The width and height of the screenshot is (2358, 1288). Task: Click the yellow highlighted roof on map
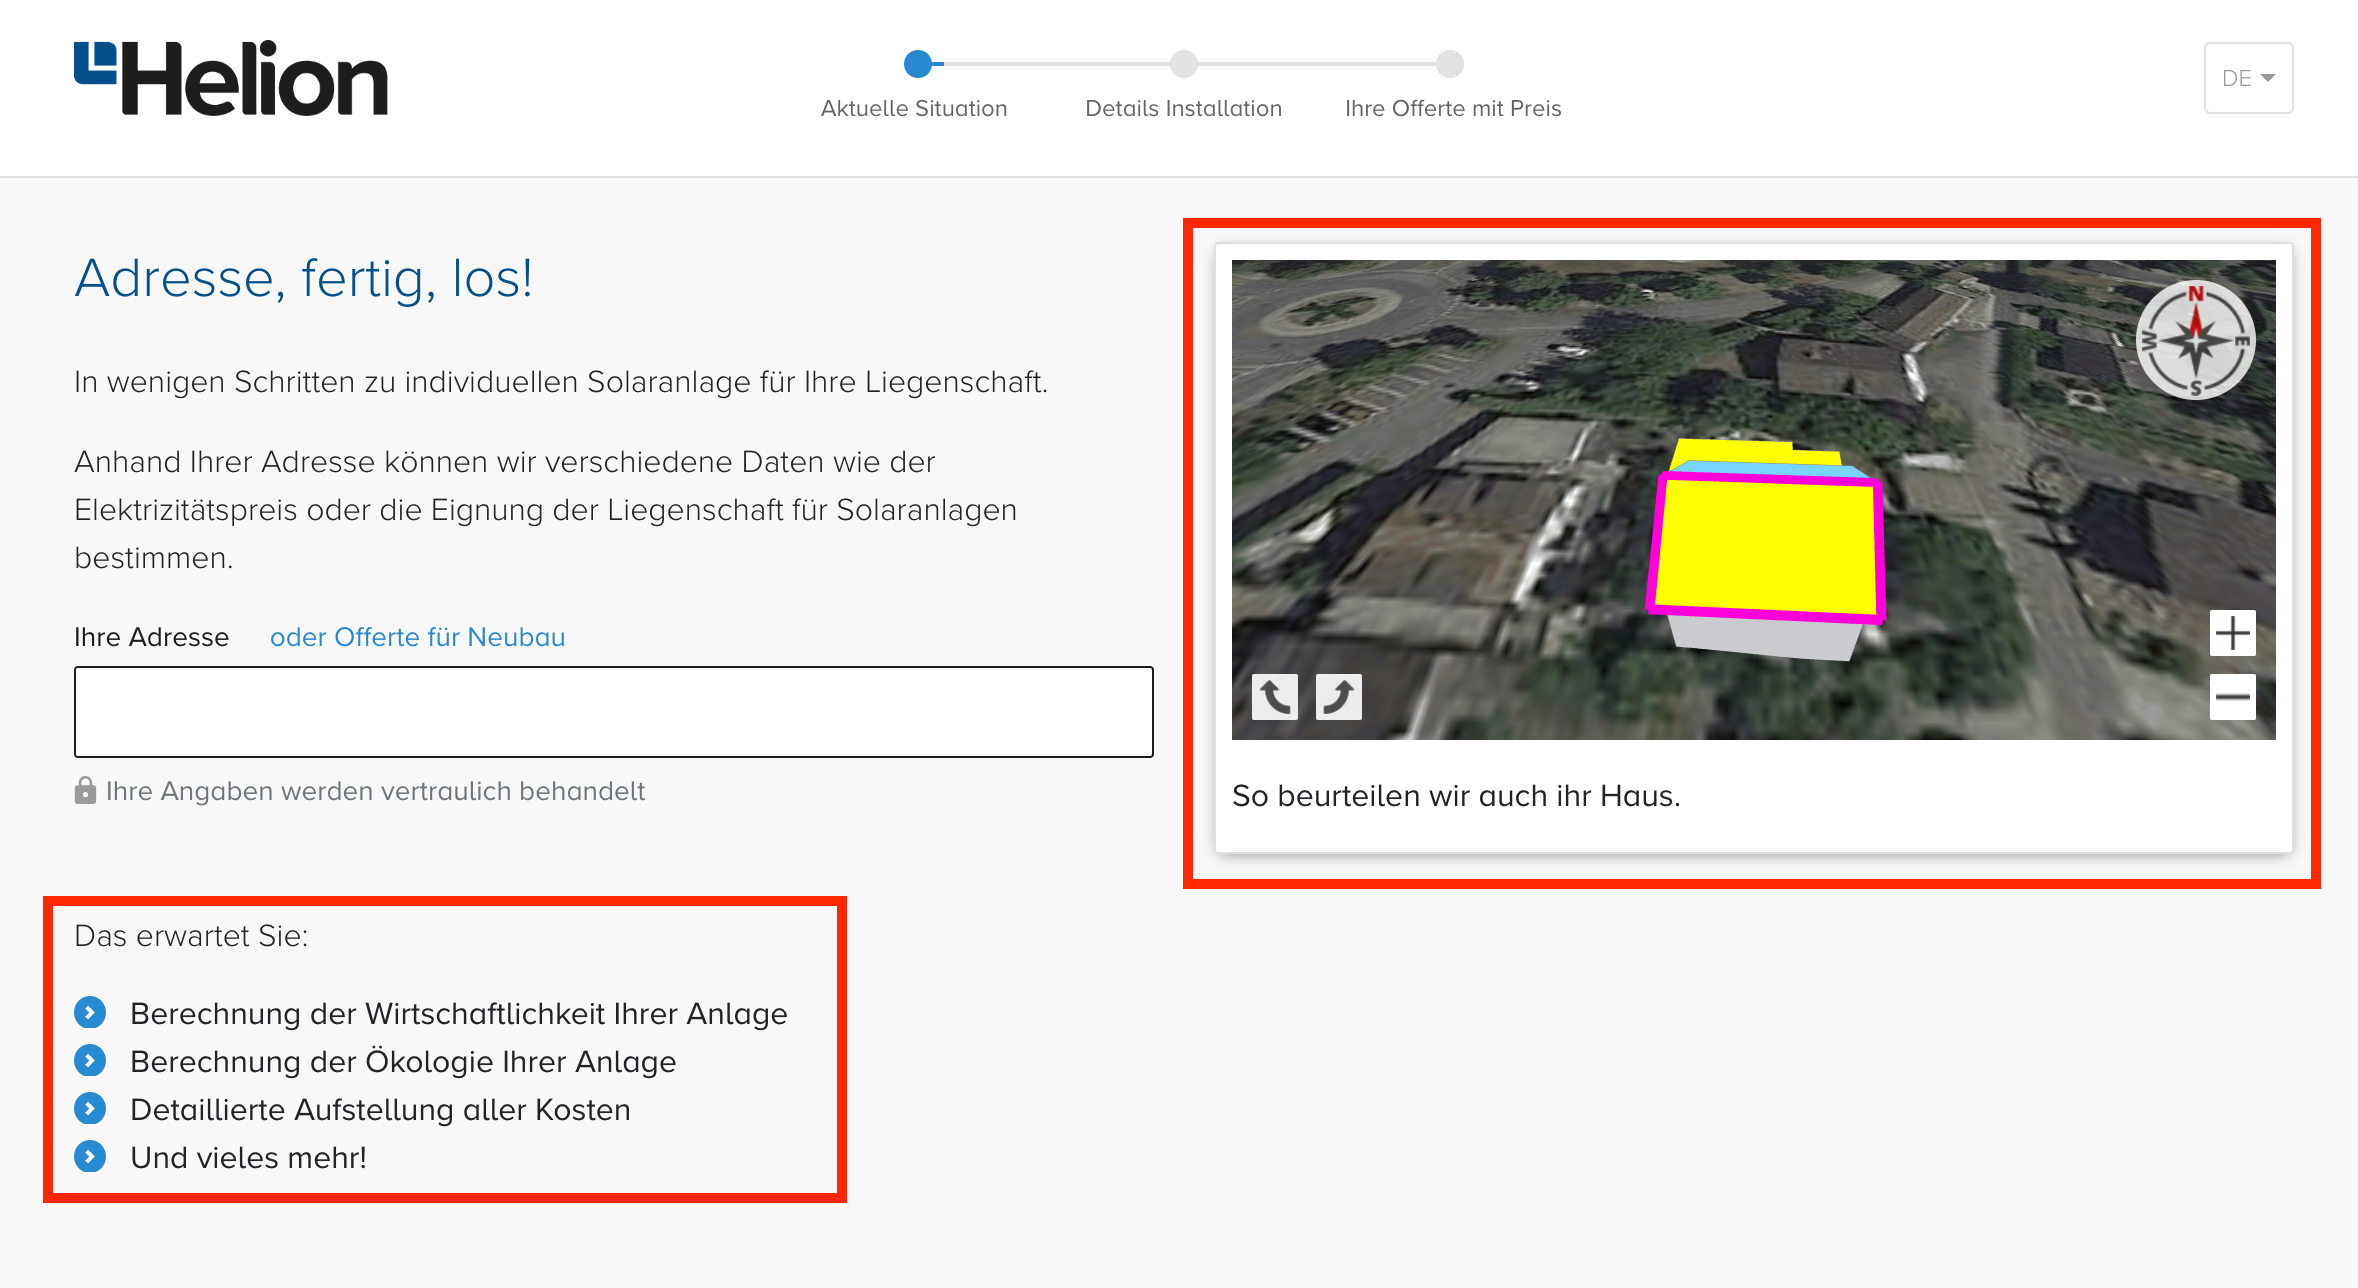pyautogui.click(x=1766, y=545)
